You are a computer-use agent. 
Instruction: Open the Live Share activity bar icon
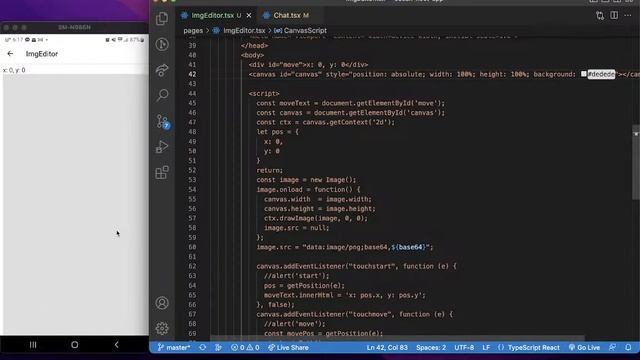(x=162, y=70)
